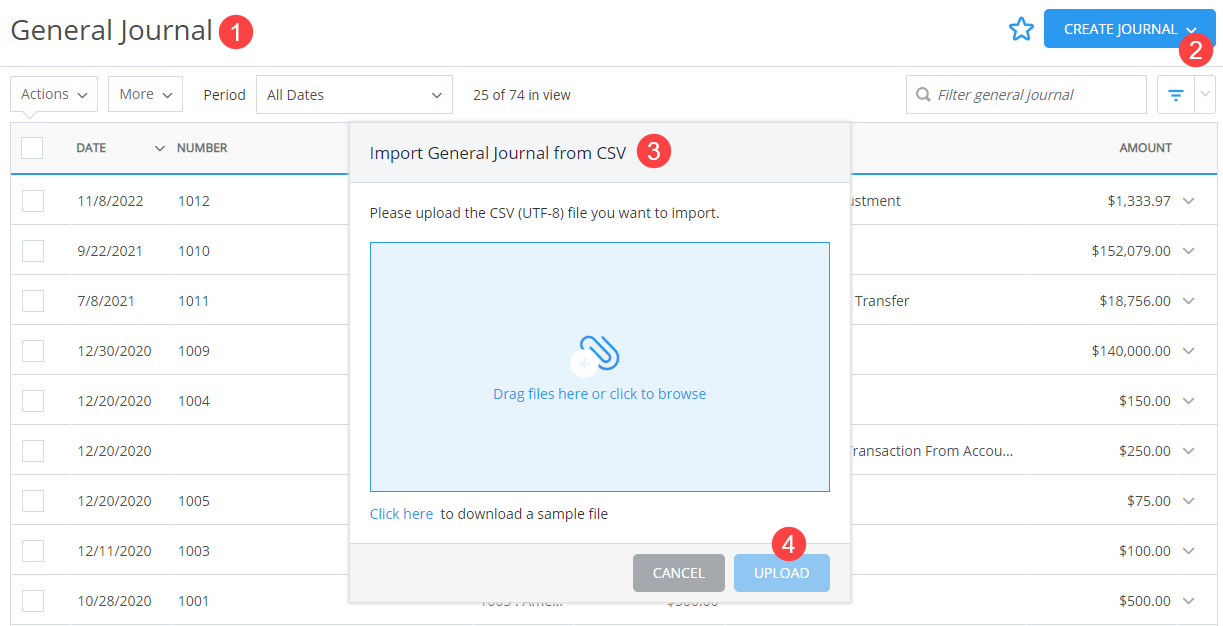
Task: Toggle the select-all checkbox in table header
Action: [32, 147]
